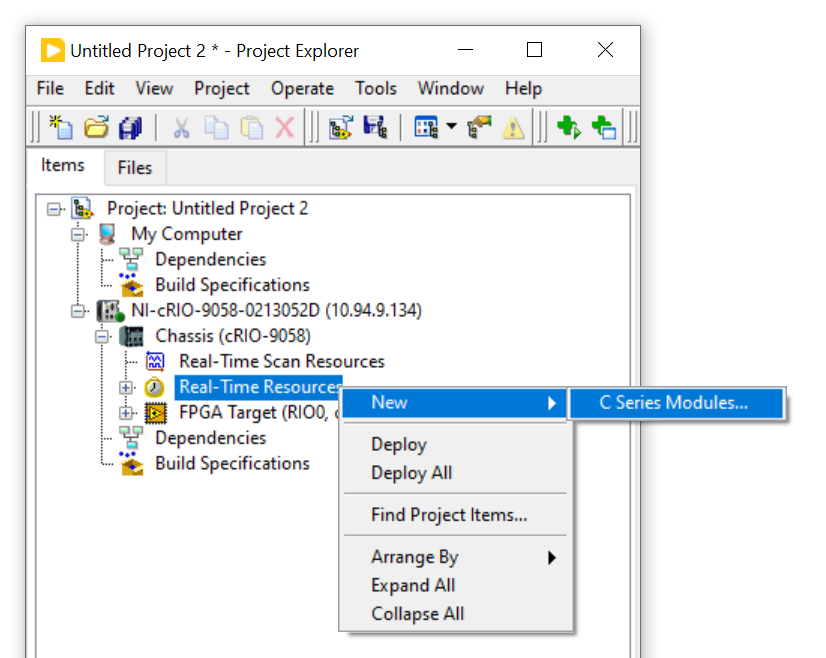The width and height of the screenshot is (826, 658).
Task: Switch to the Files tab
Action: point(135,168)
